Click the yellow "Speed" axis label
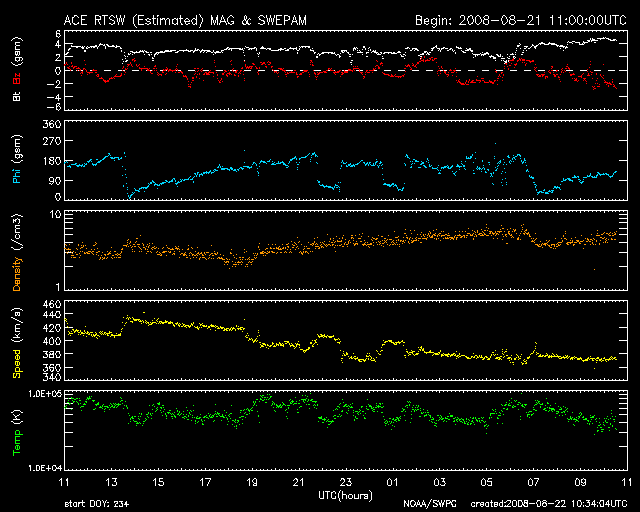This screenshot has height=512, width=640. [17, 364]
